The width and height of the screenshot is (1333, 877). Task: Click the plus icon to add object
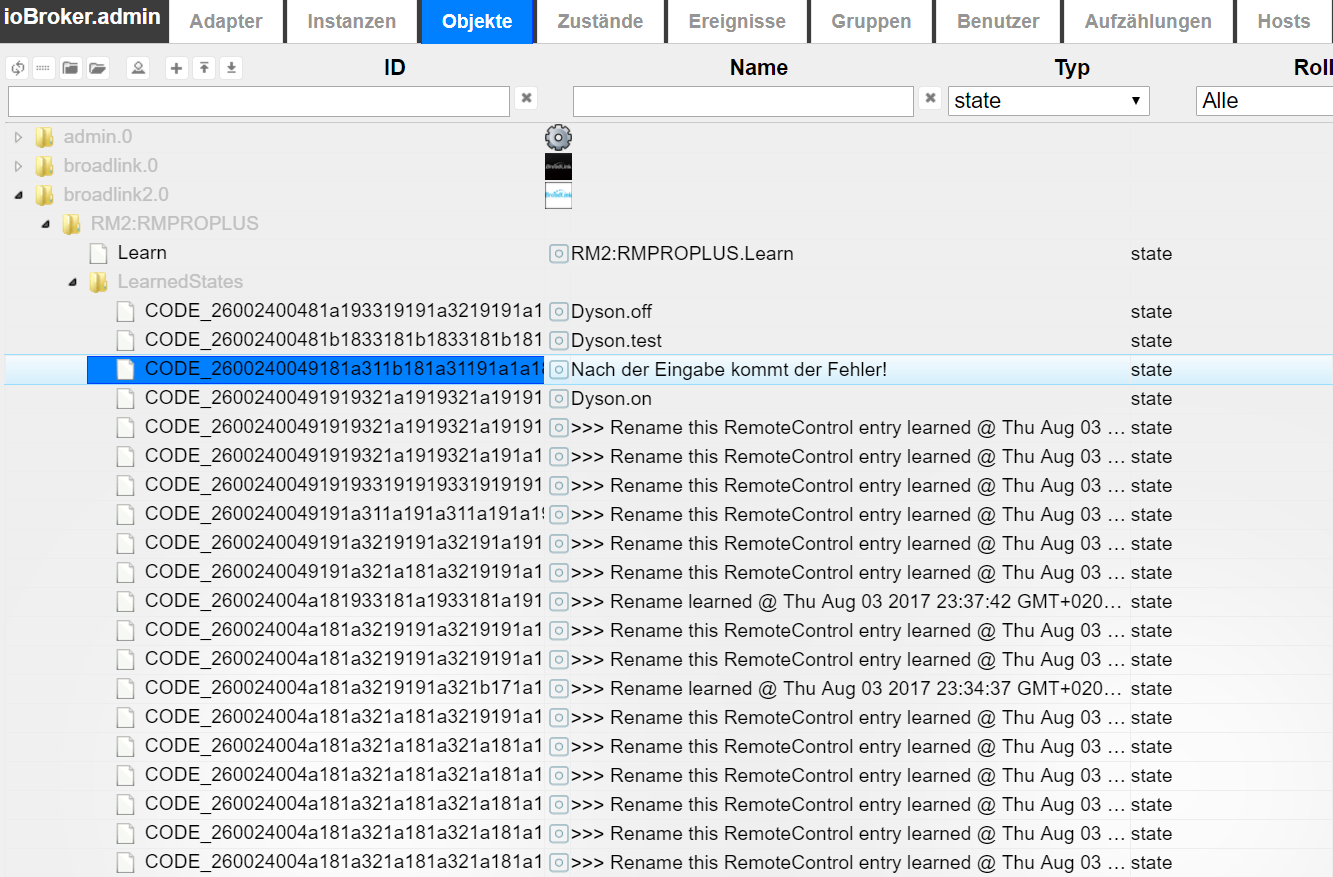tap(177, 68)
